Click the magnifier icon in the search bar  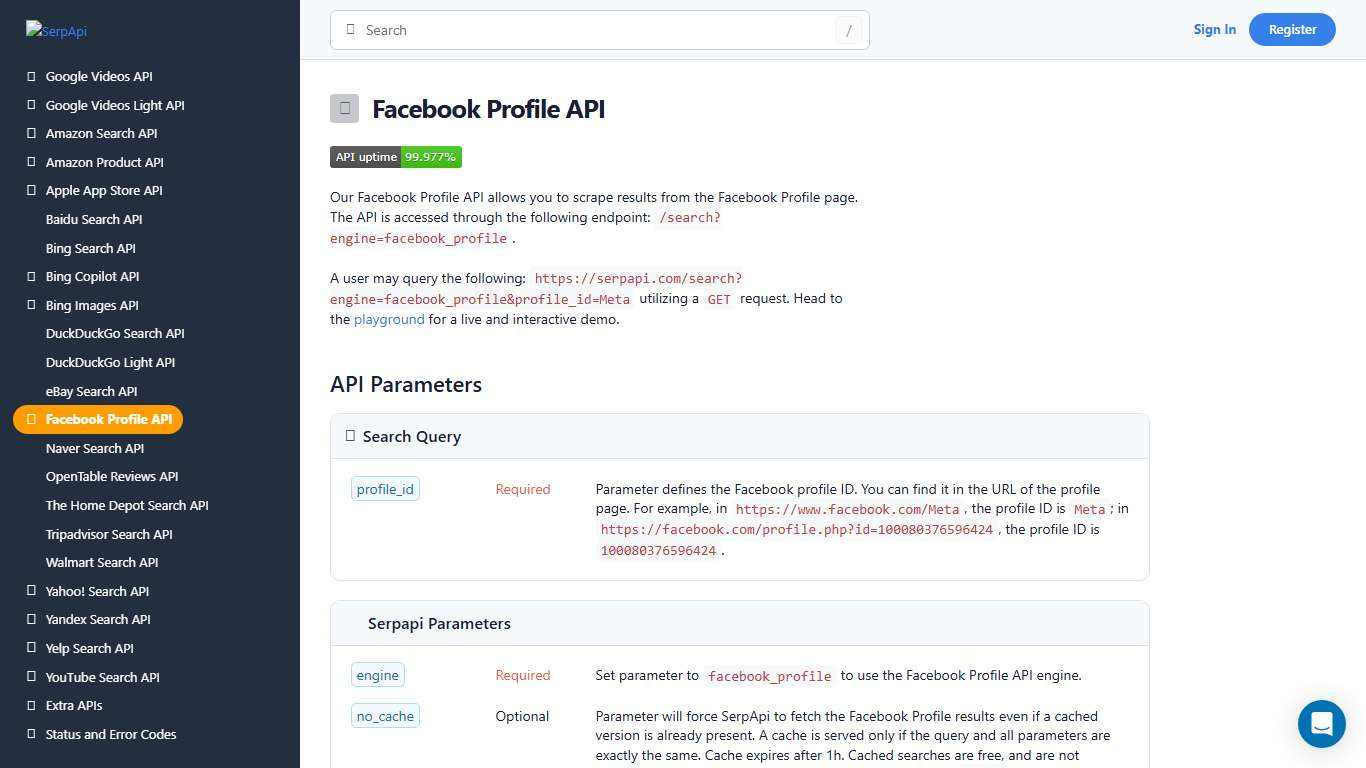pos(351,30)
